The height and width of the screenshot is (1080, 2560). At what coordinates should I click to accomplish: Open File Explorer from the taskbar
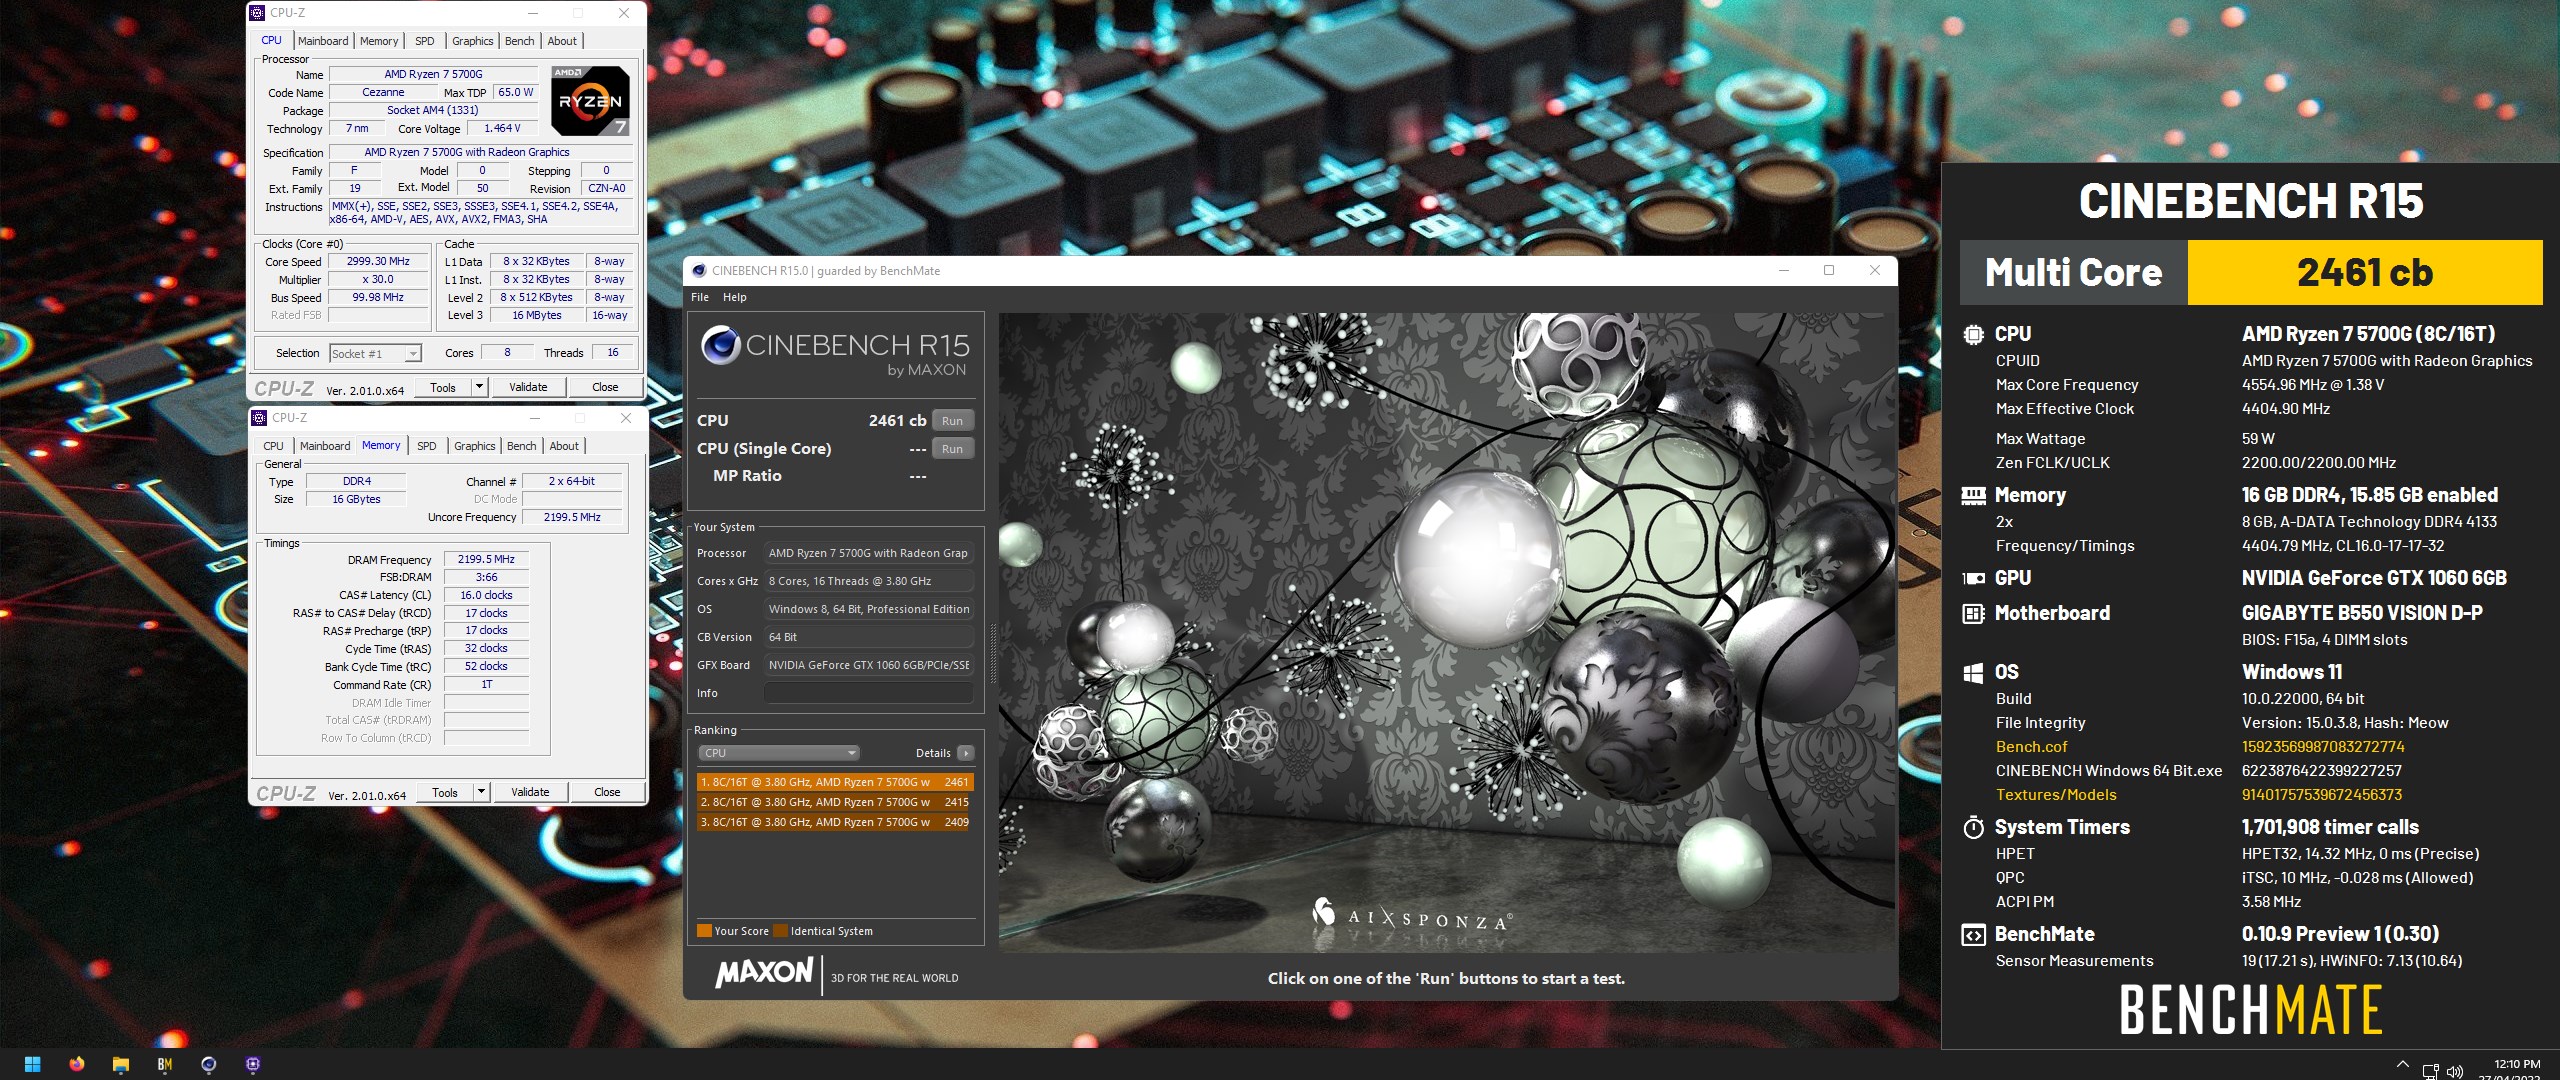coord(120,1064)
